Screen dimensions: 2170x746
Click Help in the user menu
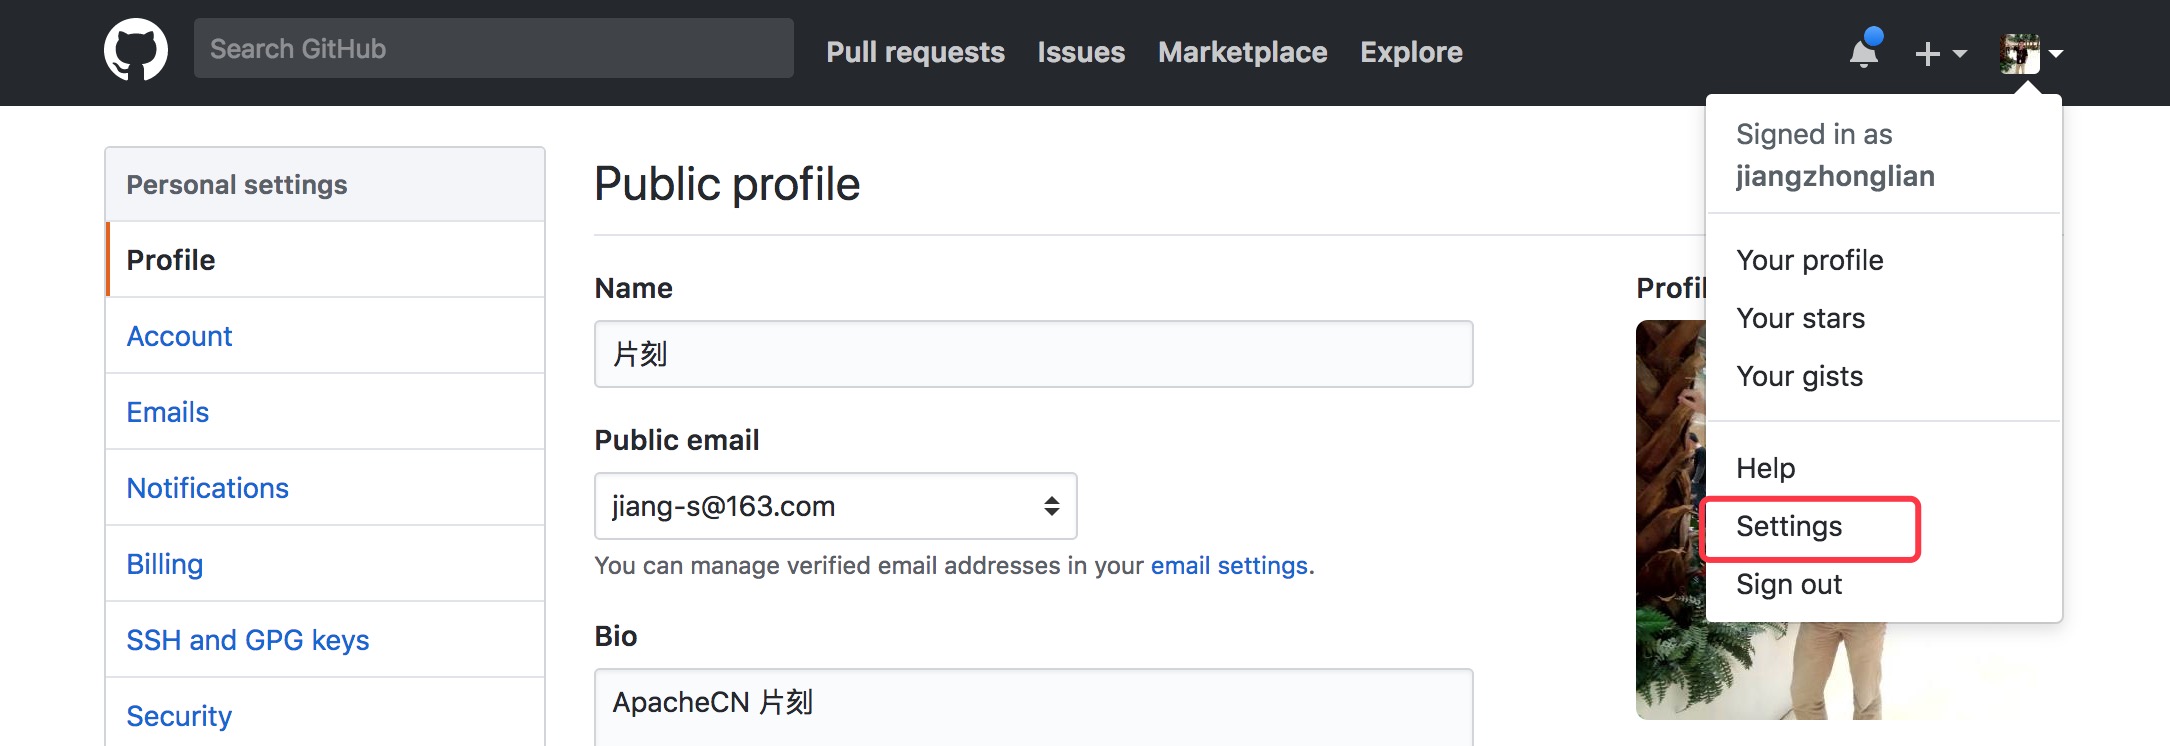point(1765,469)
